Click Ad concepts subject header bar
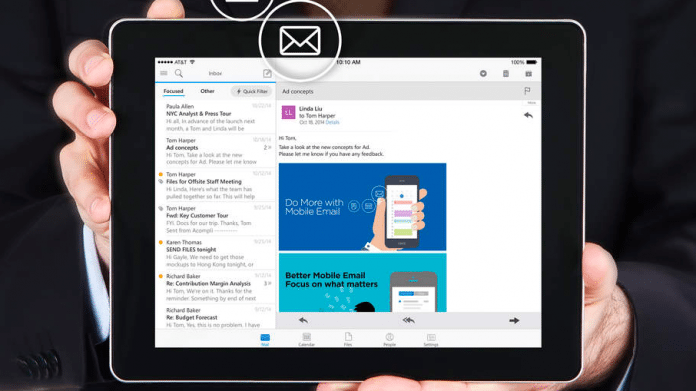 pos(408,91)
